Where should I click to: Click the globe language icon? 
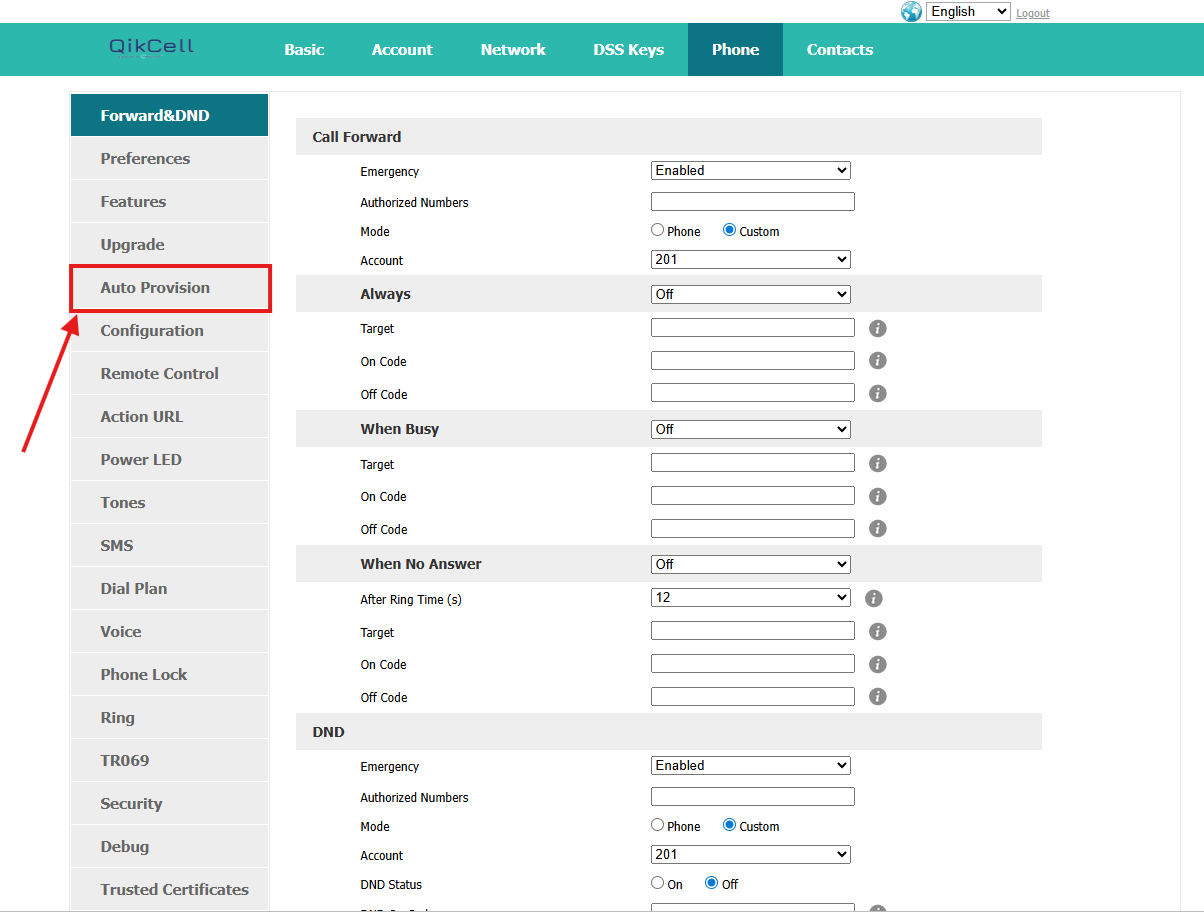tap(911, 12)
